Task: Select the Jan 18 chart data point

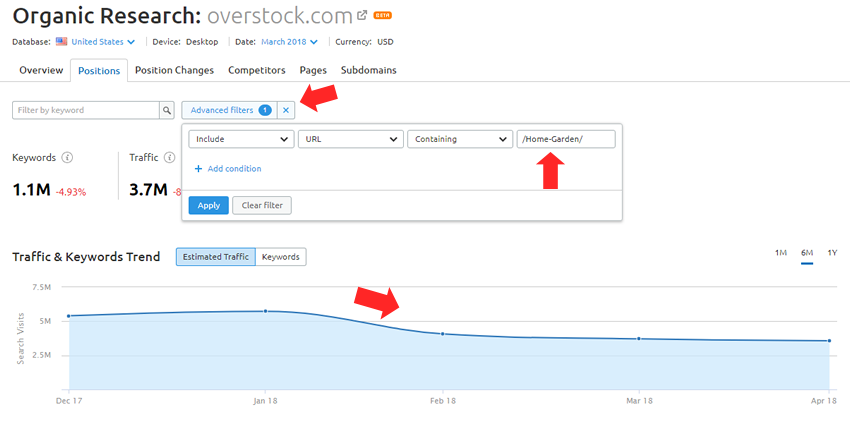Action: pos(266,311)
